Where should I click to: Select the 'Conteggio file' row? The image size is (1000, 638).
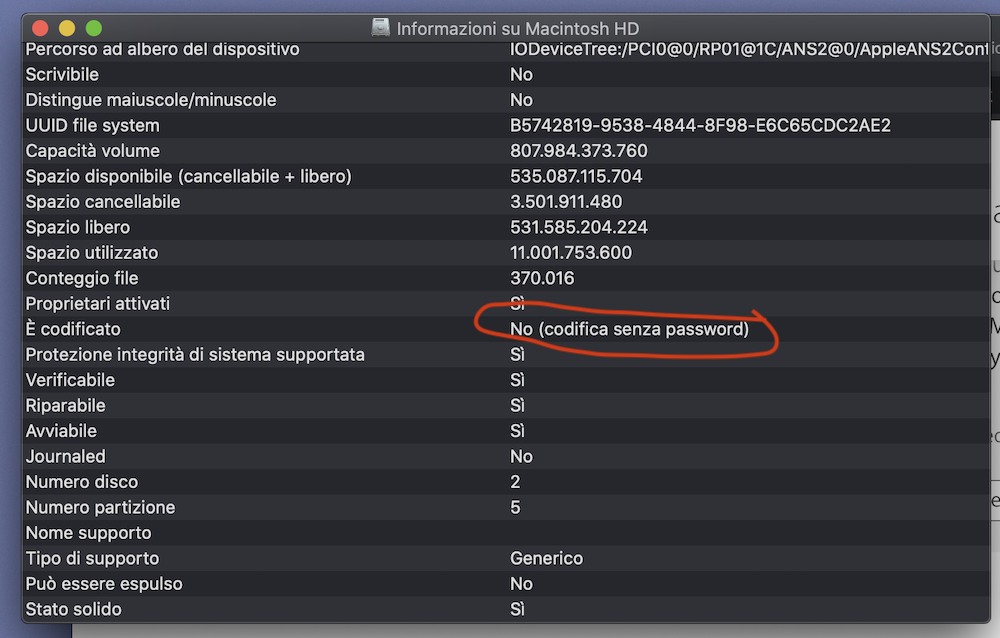[x=82, y=278]
